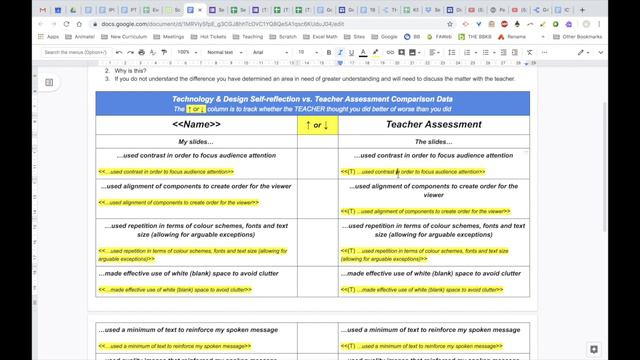Open the Scratch bookmark folder

point(283,37)
